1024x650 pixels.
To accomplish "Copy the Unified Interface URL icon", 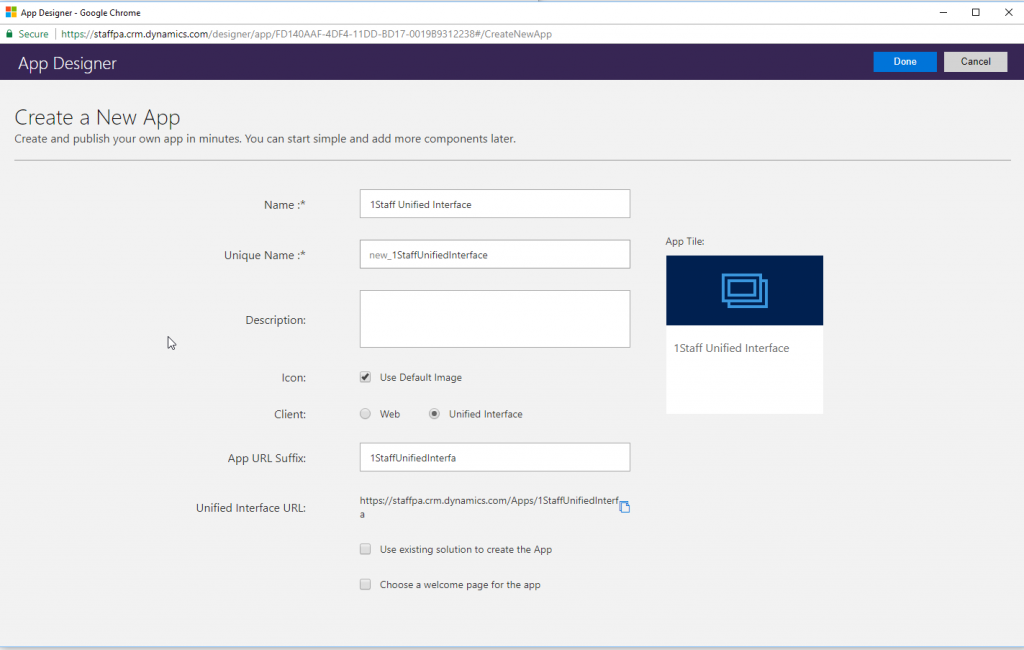I will [x=624, y=507].
